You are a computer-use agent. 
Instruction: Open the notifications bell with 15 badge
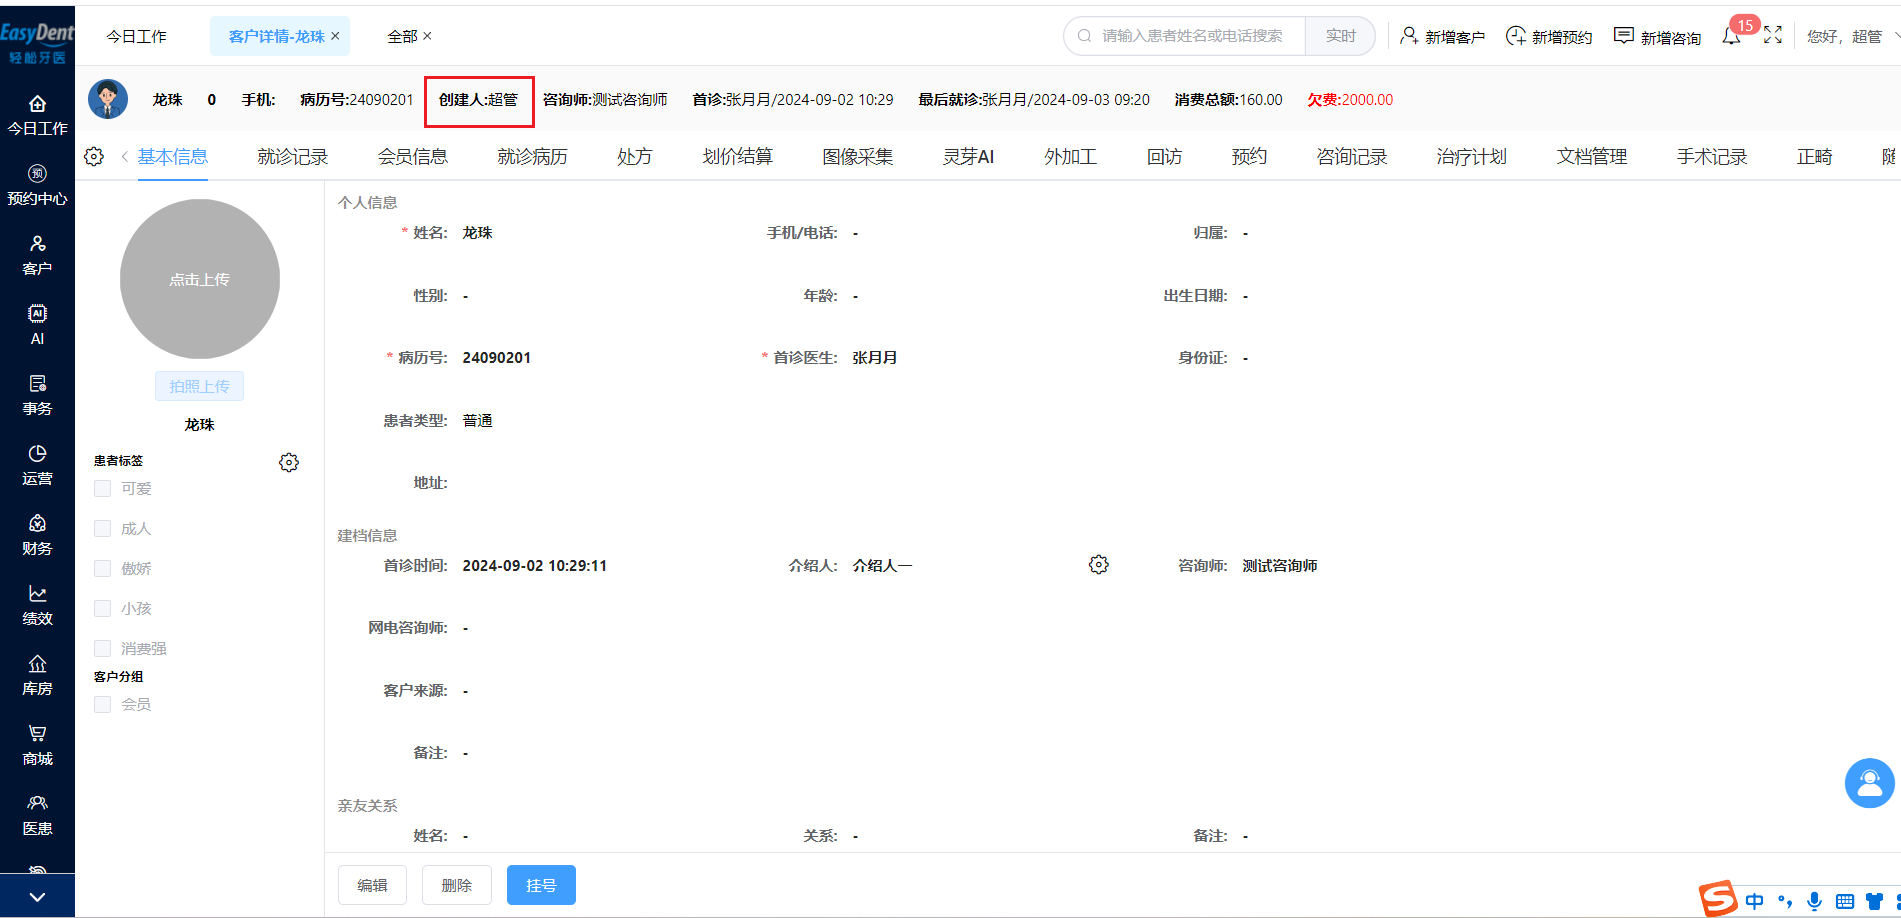click(x=1732, y=36)
